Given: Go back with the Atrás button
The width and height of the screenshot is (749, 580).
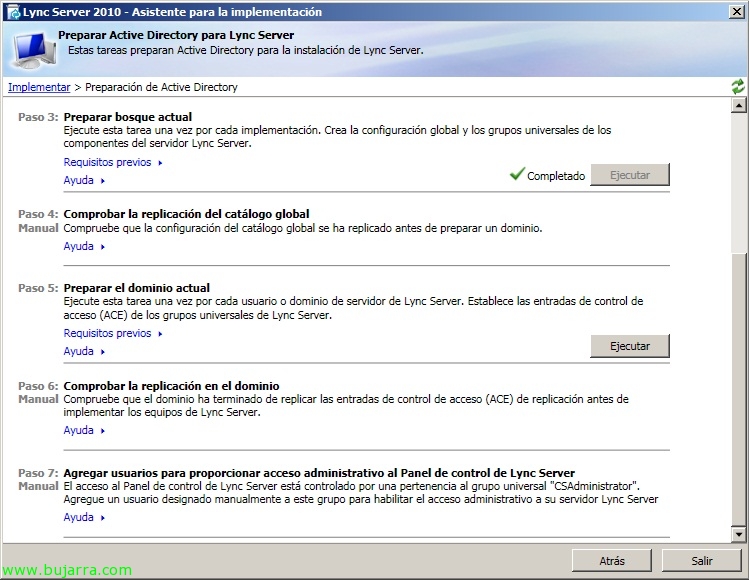Looking at the screenshot, I should click(x=612, y=560).
